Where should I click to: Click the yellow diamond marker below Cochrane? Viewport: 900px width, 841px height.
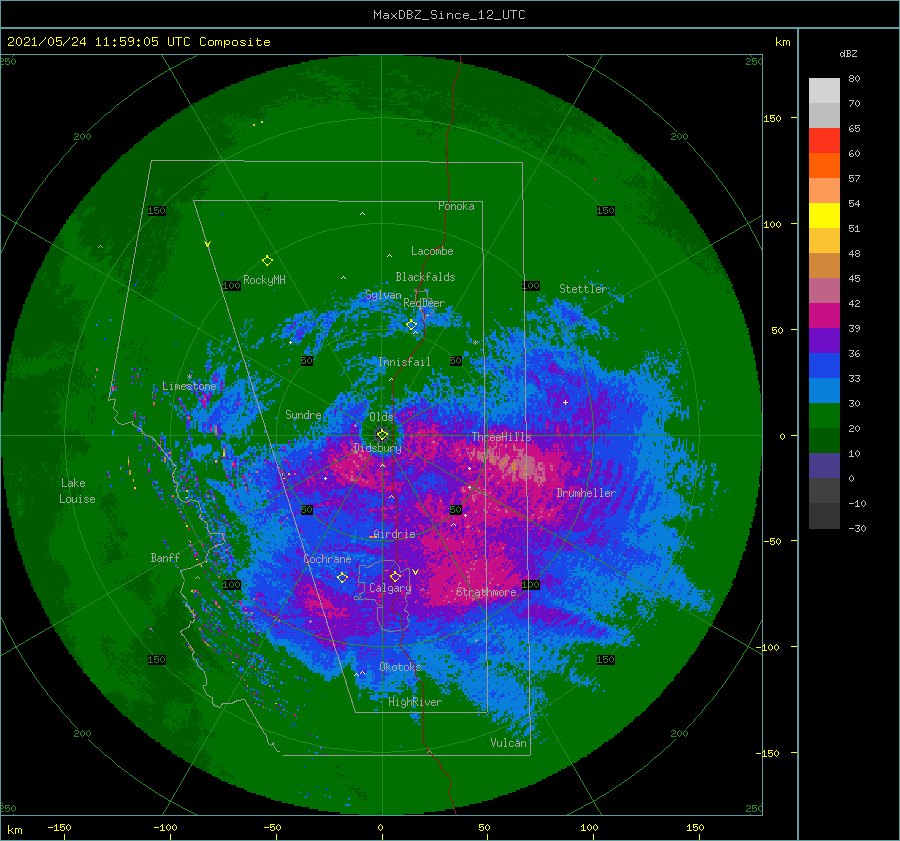coord(342,577)
